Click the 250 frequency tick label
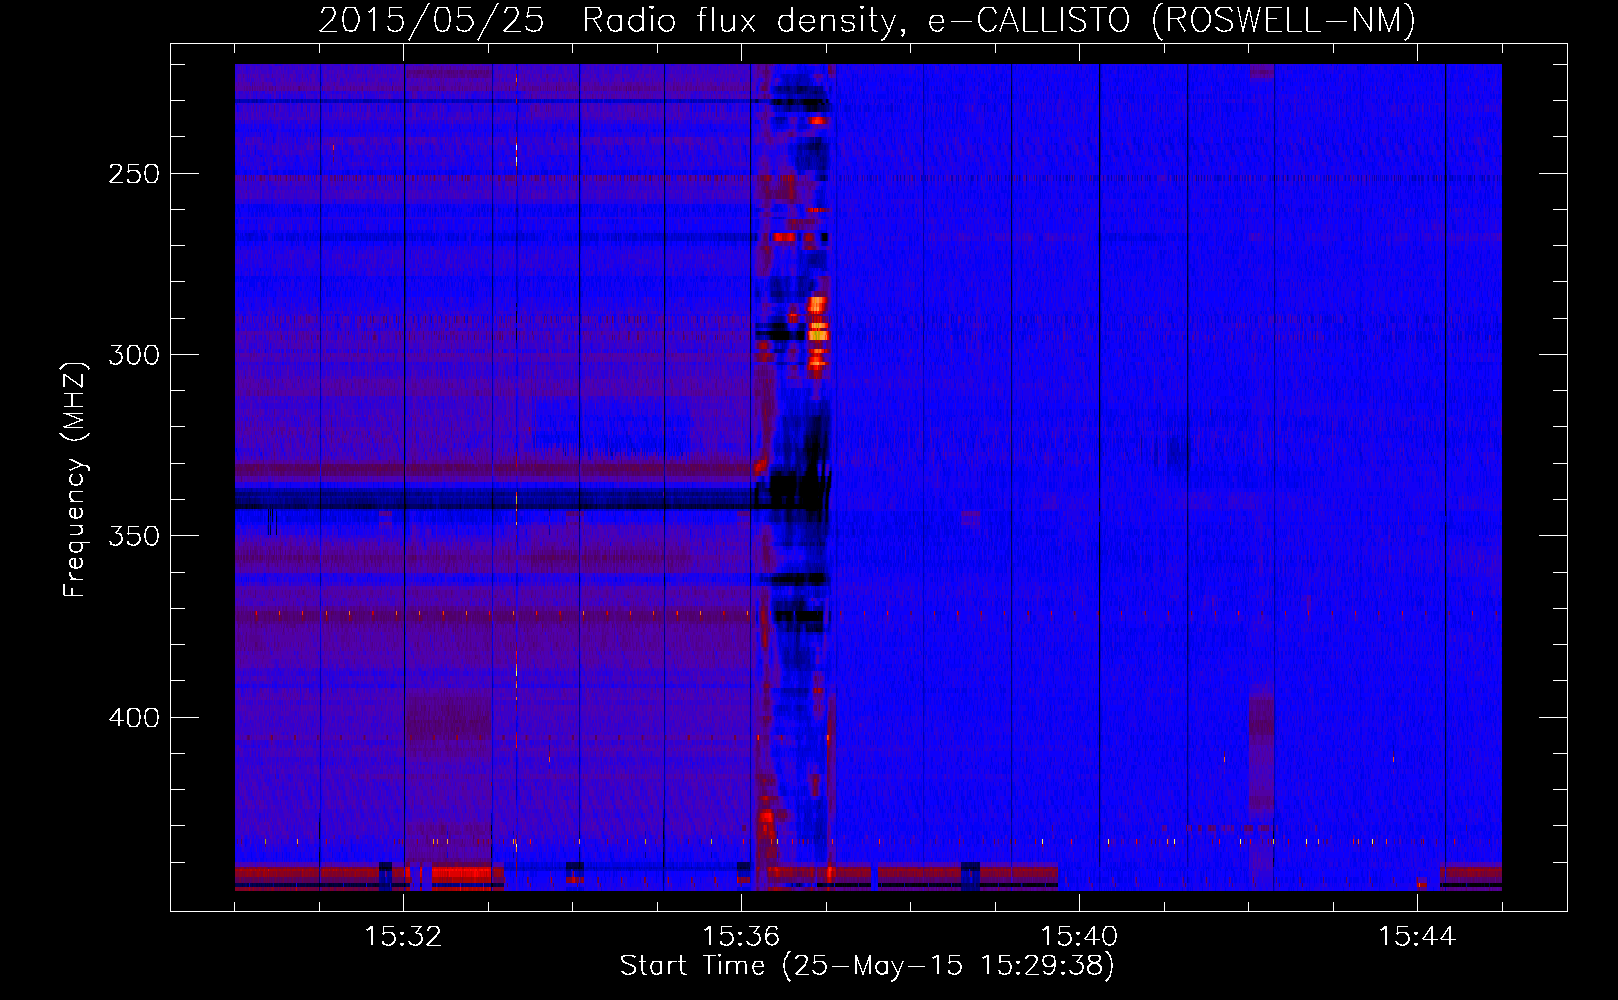1618x1000 pixels. [134, 174]
